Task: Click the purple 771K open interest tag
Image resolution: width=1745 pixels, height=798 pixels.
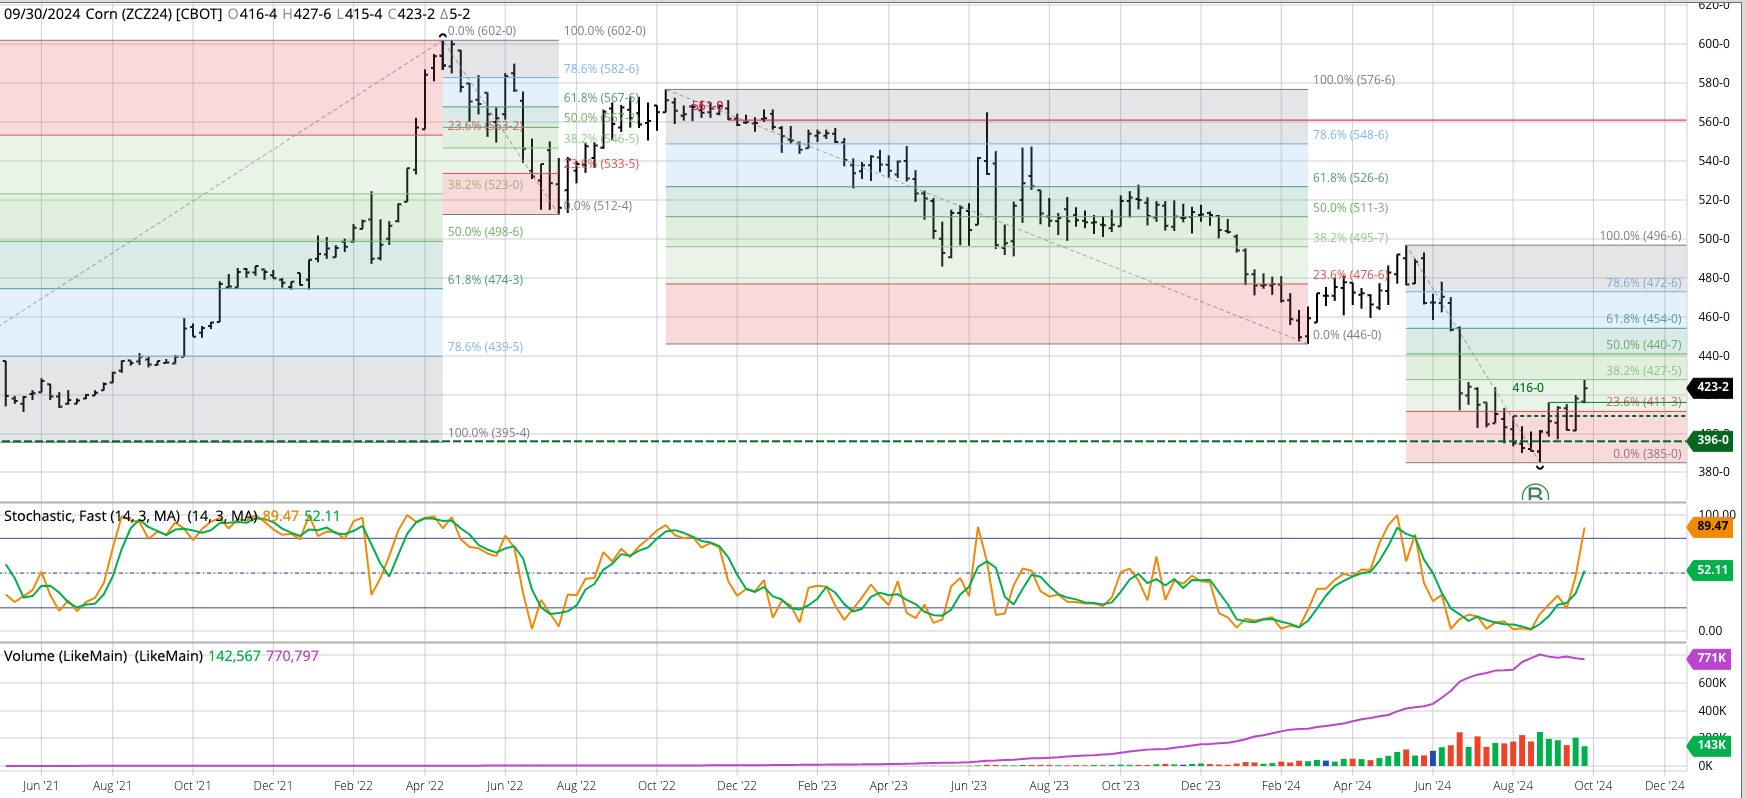Action: point(1711,658)
